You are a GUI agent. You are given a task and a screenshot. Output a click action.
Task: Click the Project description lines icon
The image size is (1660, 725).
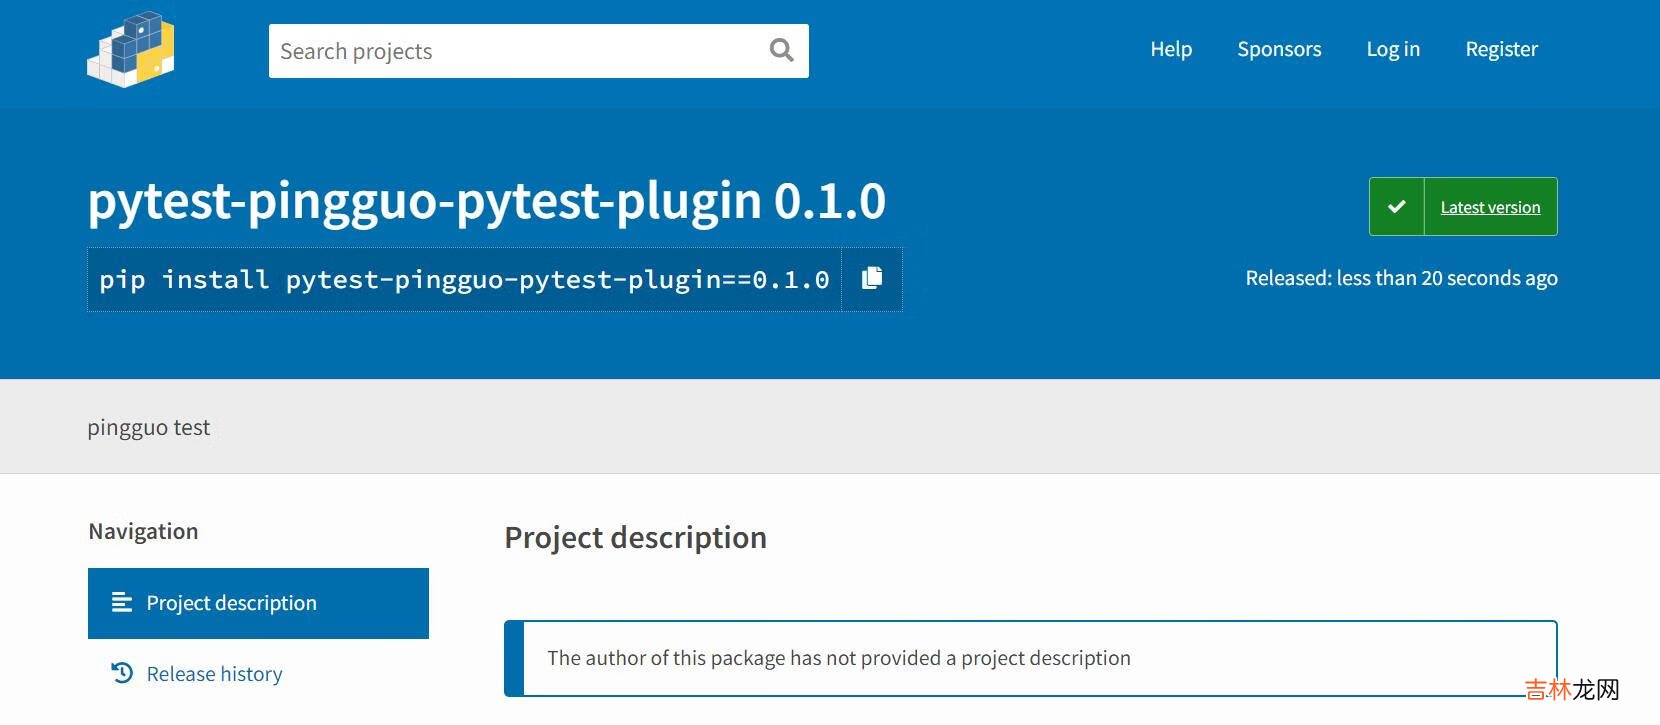[122, 602]
